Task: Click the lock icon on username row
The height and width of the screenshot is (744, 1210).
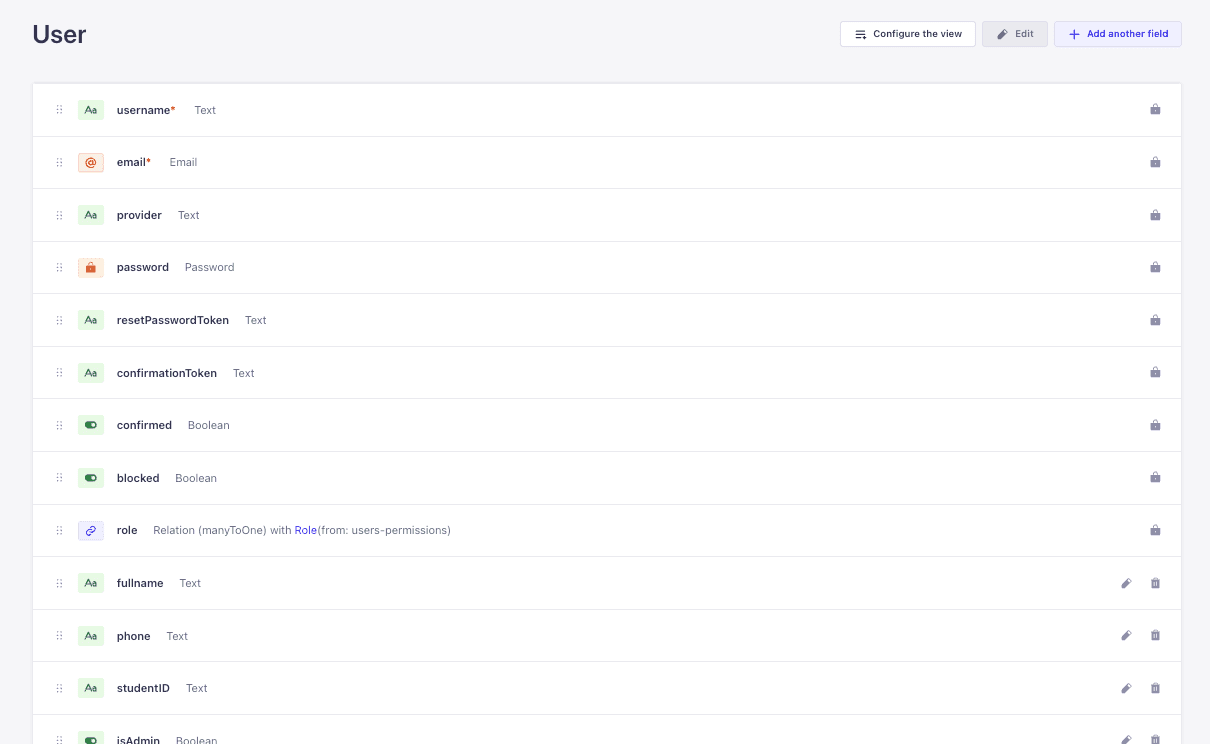Action: [1155, 110]
